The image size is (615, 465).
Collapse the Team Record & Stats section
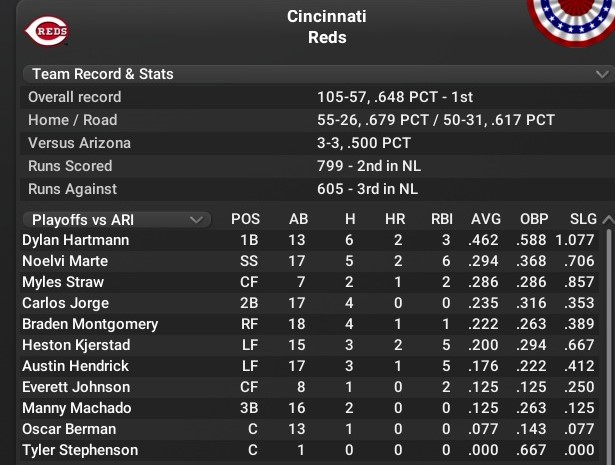click(601, 74)
